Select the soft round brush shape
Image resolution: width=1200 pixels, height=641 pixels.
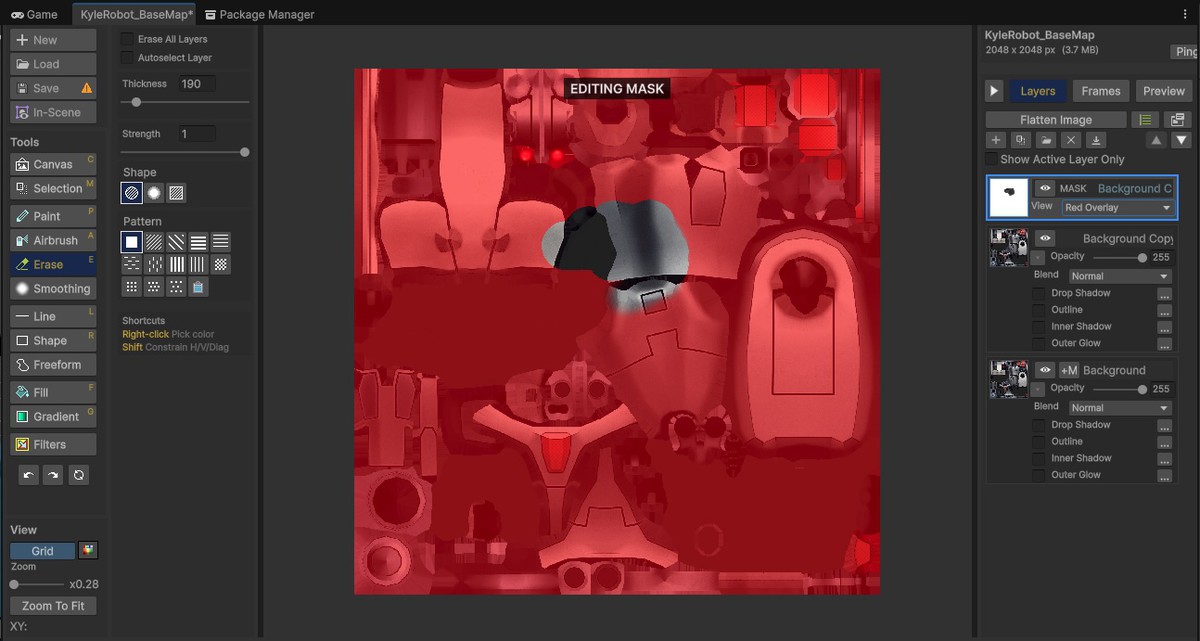[155, 192]
